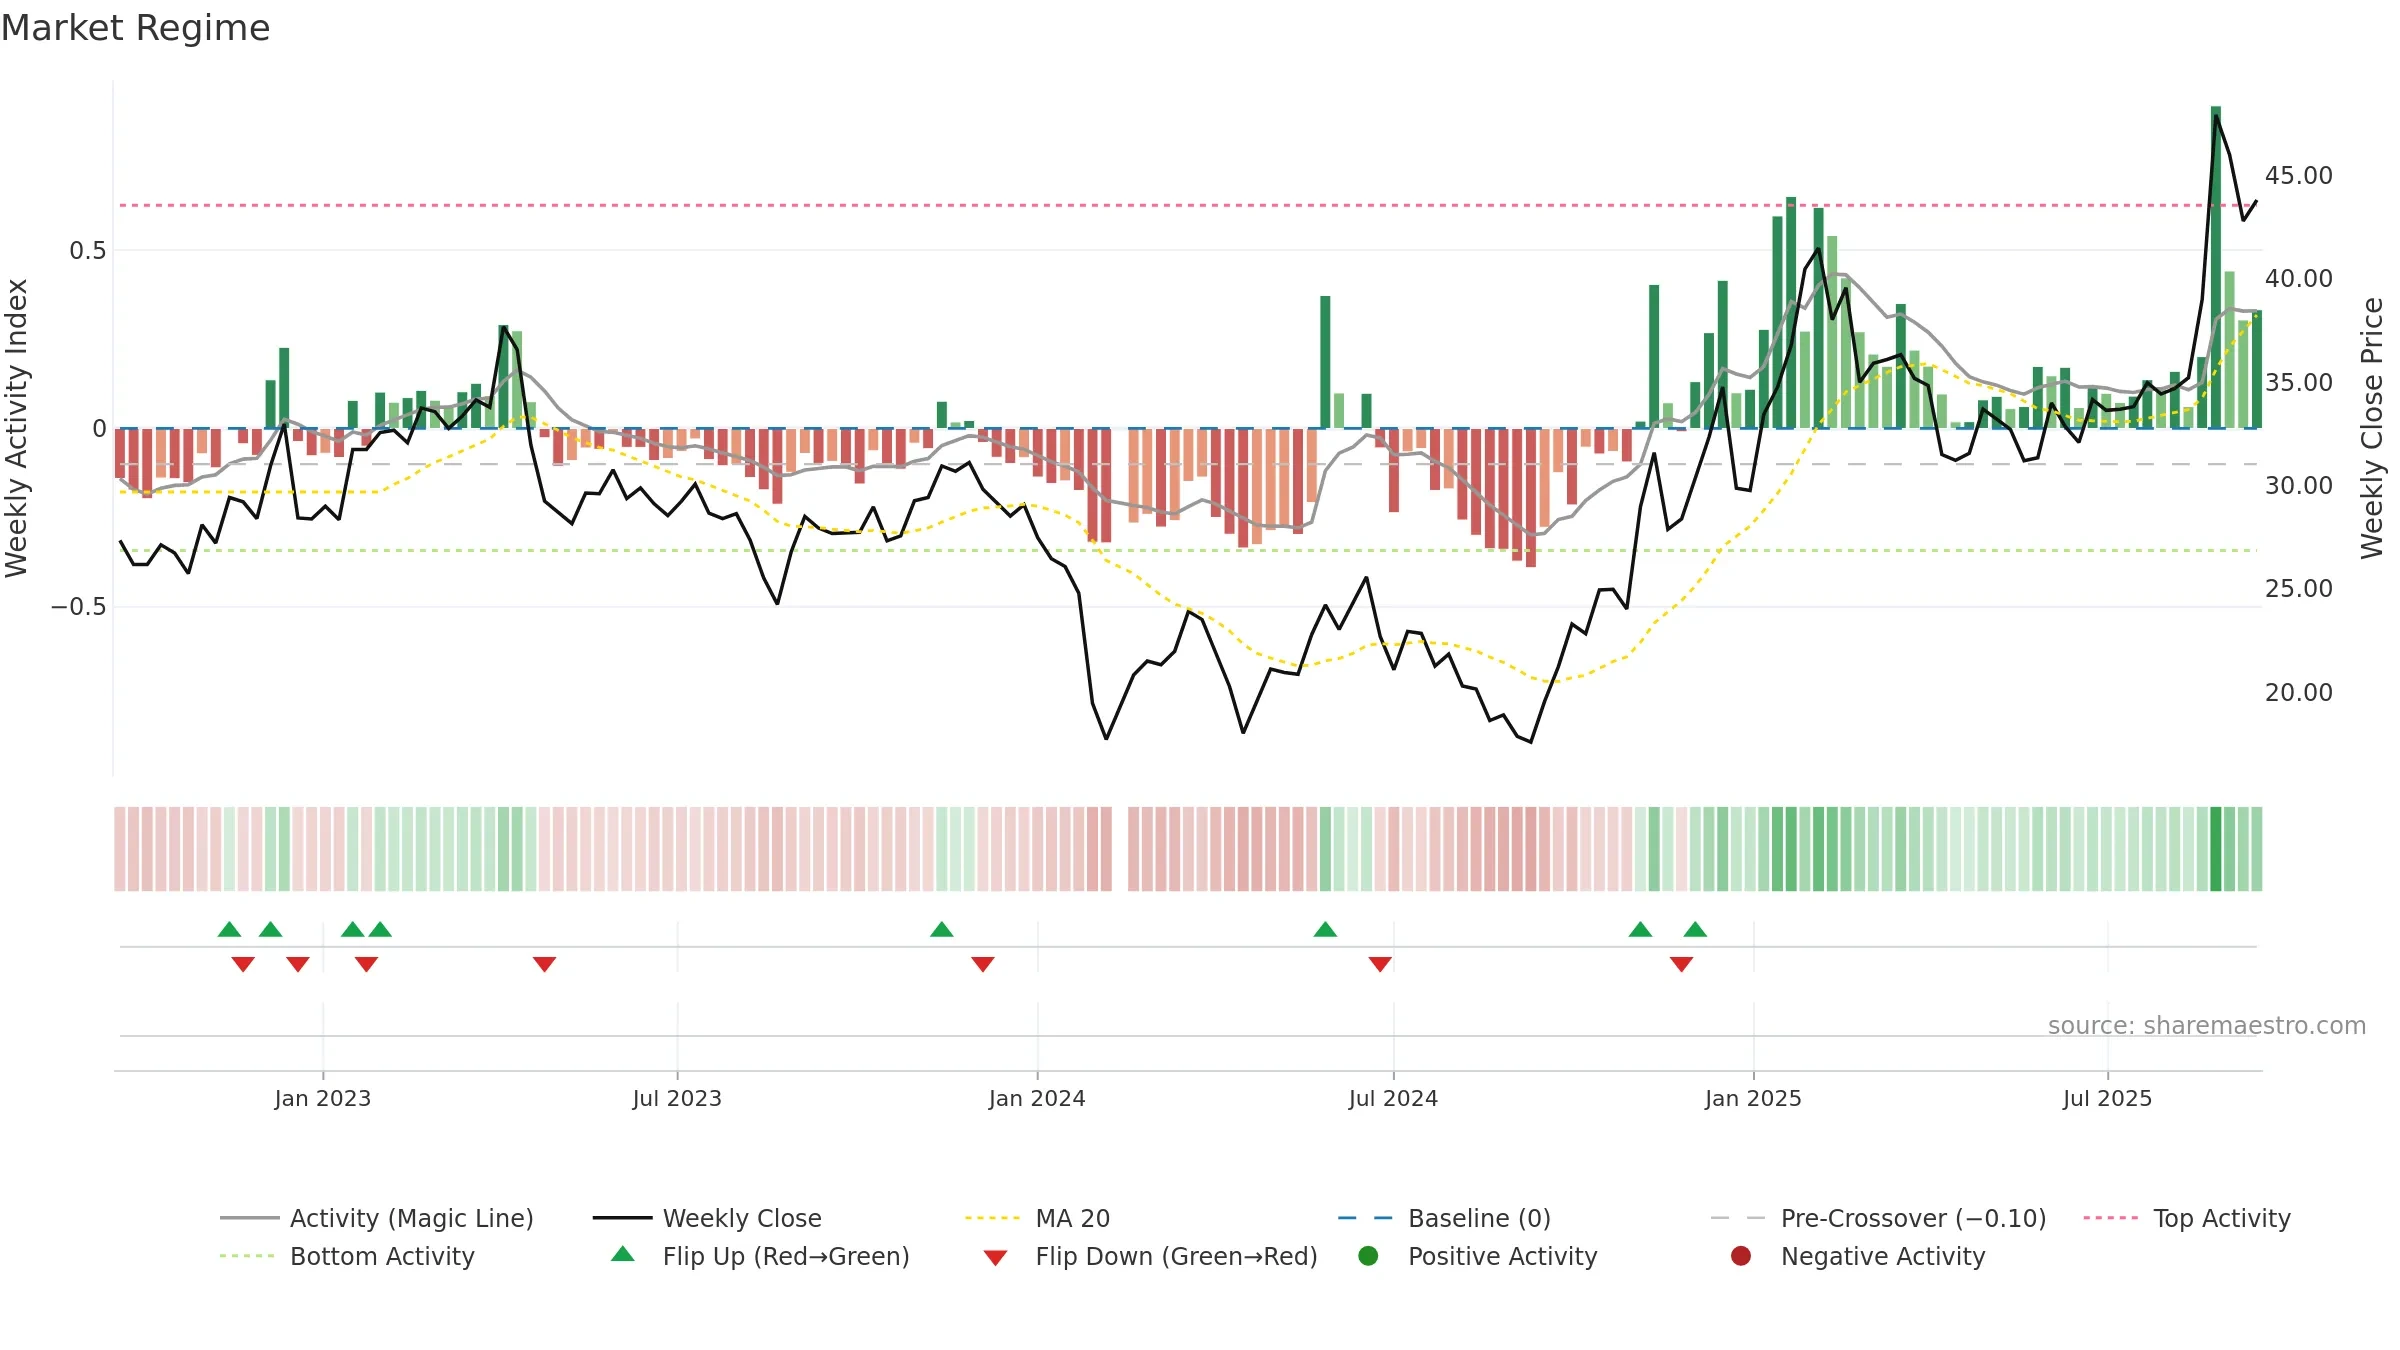
Task: Click the Flip Up marker before Jul 2024
Action: click(1325, 929)
